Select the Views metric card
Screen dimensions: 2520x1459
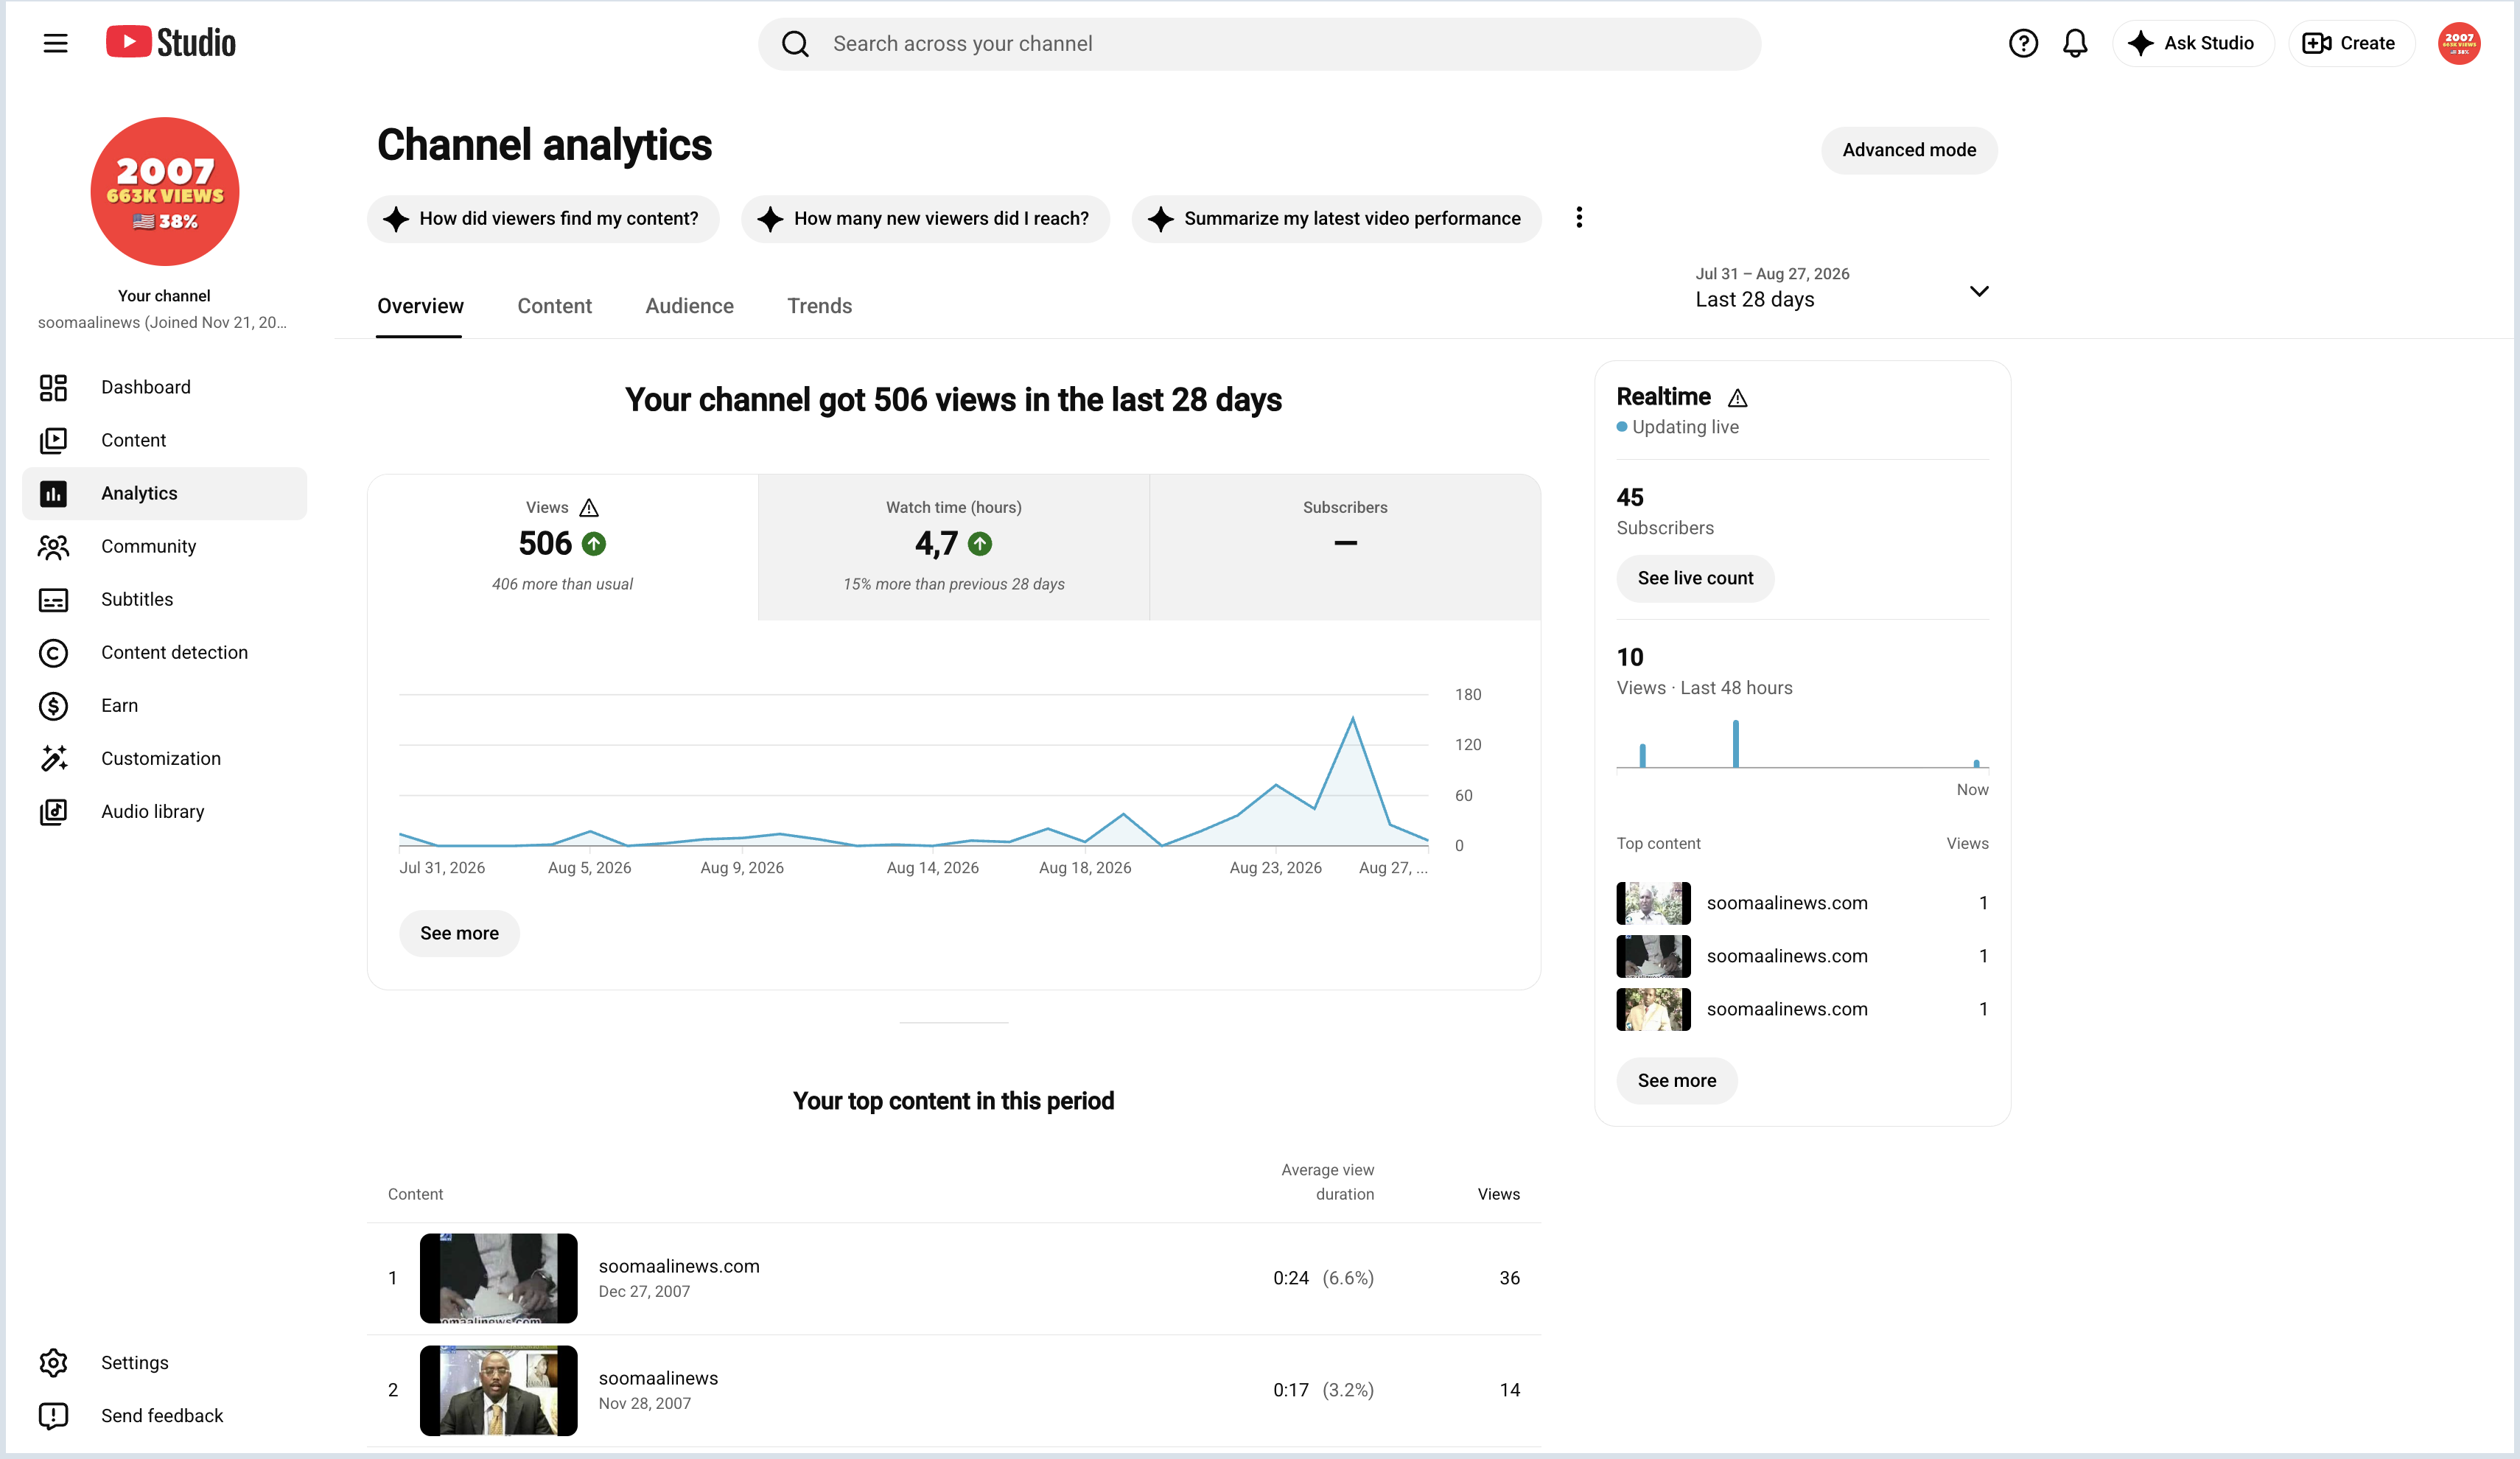(562, 547)
